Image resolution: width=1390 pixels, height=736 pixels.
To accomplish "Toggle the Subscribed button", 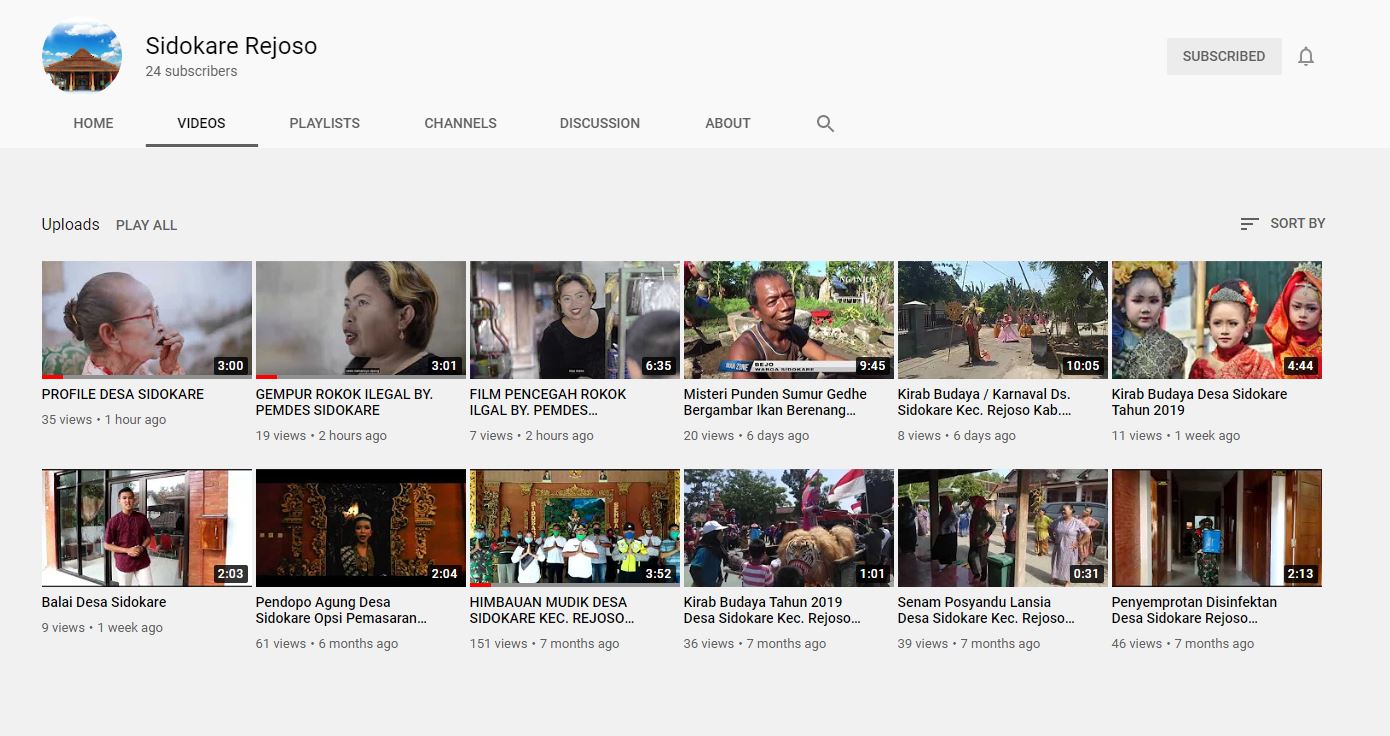I will tap(1223, 57).
